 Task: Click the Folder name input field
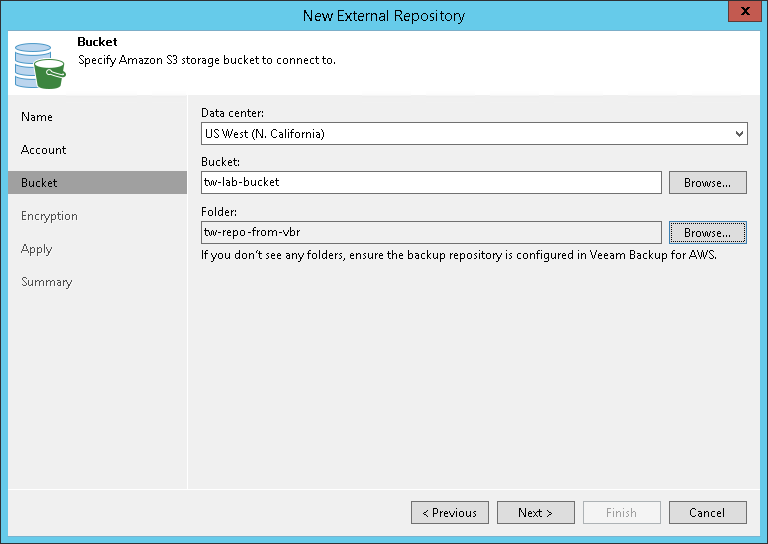click(430, 233)
